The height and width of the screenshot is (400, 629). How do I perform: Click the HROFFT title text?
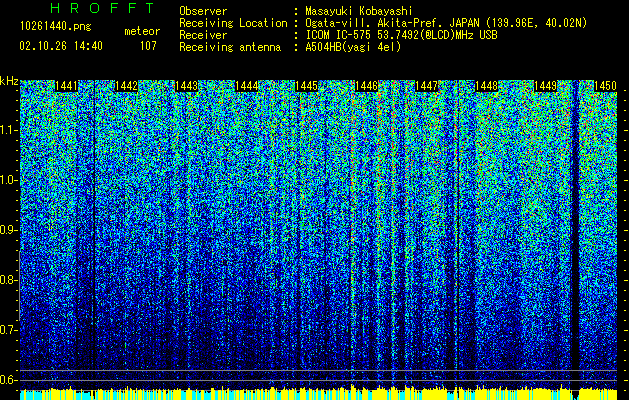[102, 8]
